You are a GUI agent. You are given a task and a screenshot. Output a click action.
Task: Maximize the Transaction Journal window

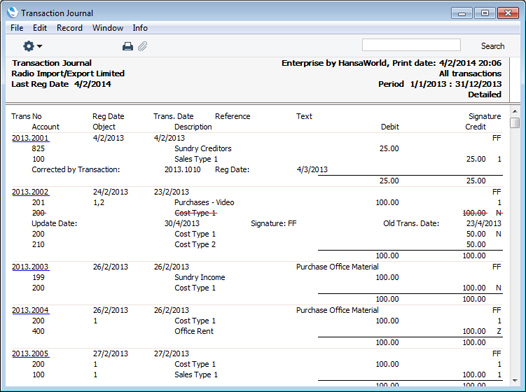[x=484, y=13]
